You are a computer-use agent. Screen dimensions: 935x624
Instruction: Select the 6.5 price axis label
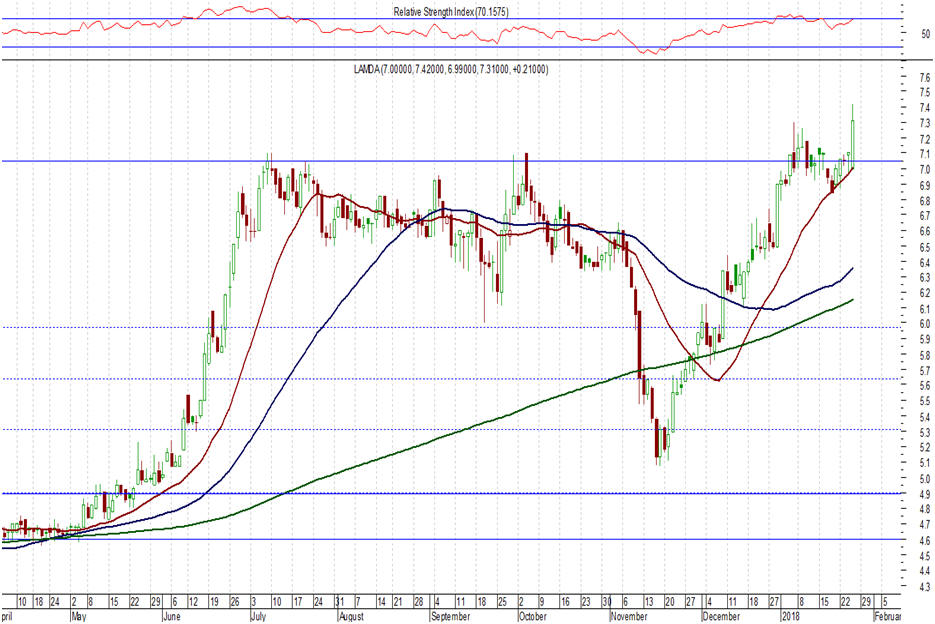[x=924, y=247]
